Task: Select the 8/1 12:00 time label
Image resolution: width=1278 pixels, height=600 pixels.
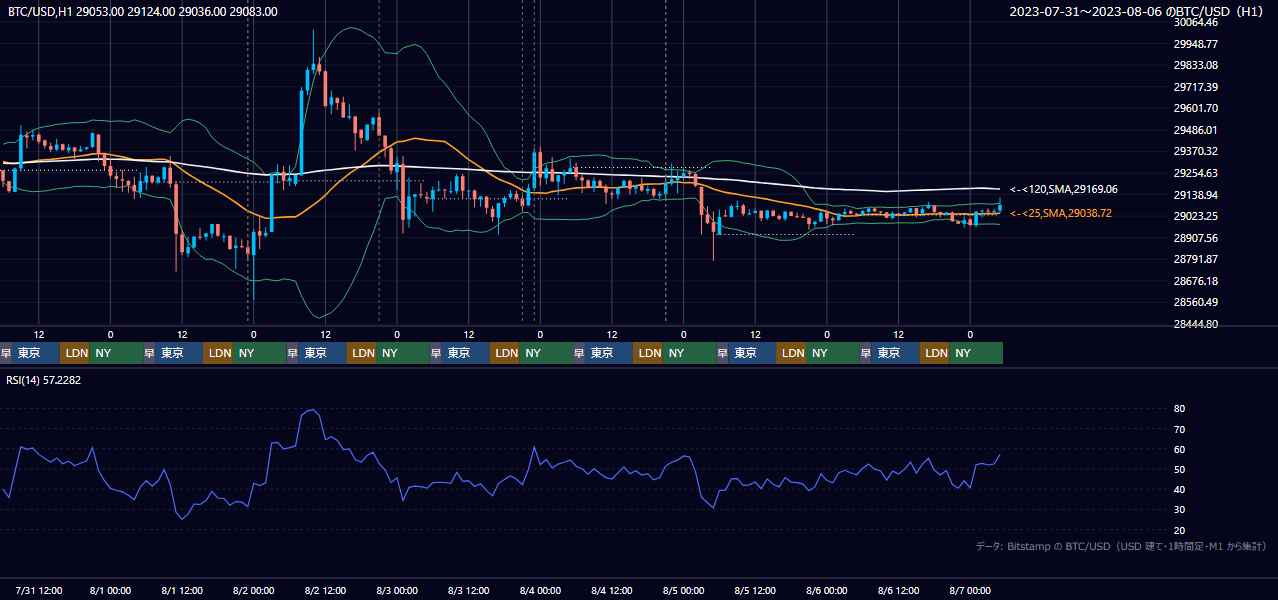Action: [x=182, y=590]
